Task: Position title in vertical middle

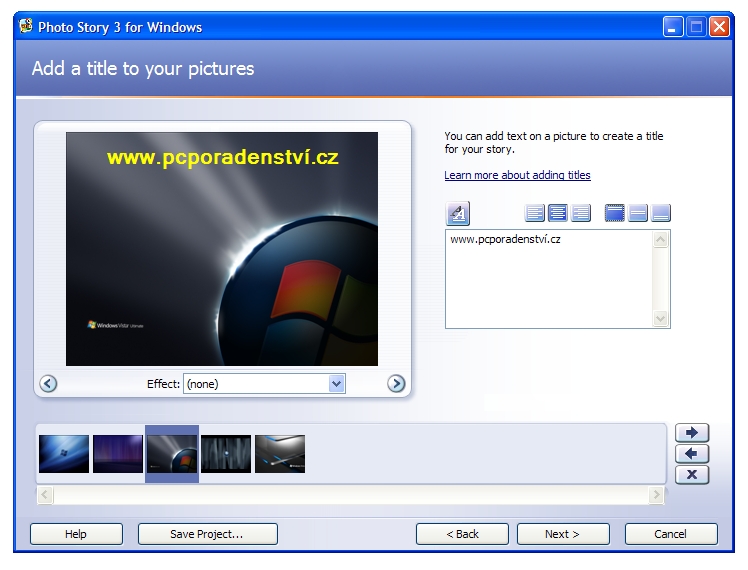Action: click(638, 213)
